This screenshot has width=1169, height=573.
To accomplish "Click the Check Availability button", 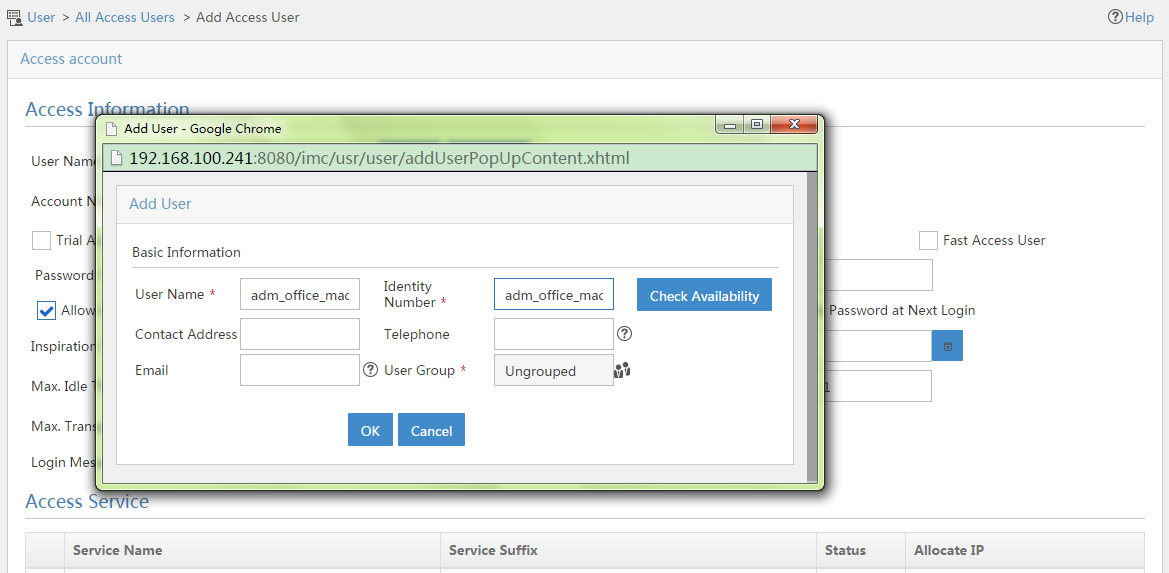I will click(x=704, y=295).
